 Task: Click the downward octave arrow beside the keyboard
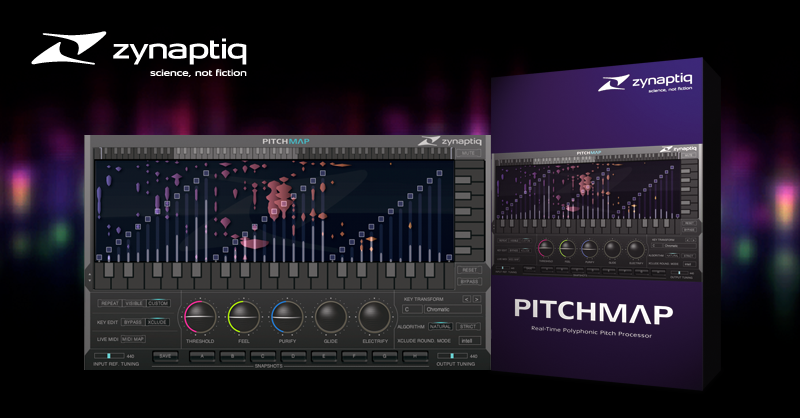click(90, 280)
